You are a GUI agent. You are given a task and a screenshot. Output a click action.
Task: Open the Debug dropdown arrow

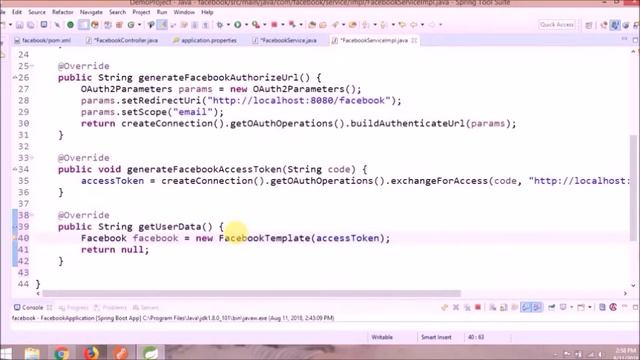click(228, 25)
